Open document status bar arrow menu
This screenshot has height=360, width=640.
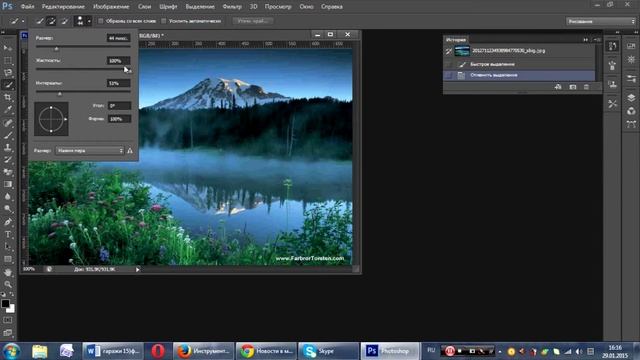tap(138, 269)
